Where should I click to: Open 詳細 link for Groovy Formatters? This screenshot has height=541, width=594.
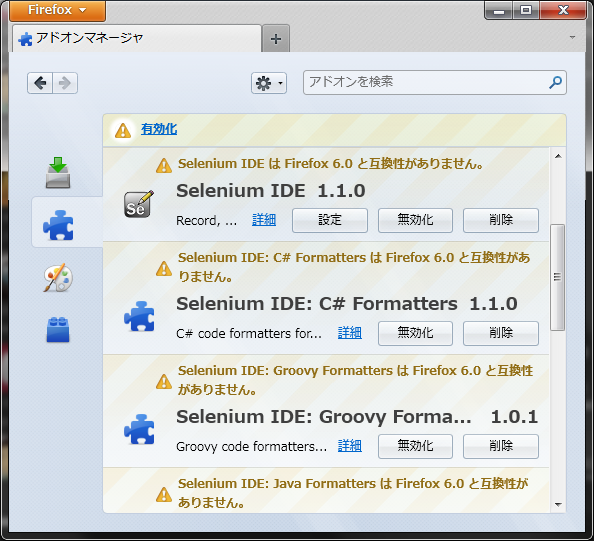coord(350,446)
